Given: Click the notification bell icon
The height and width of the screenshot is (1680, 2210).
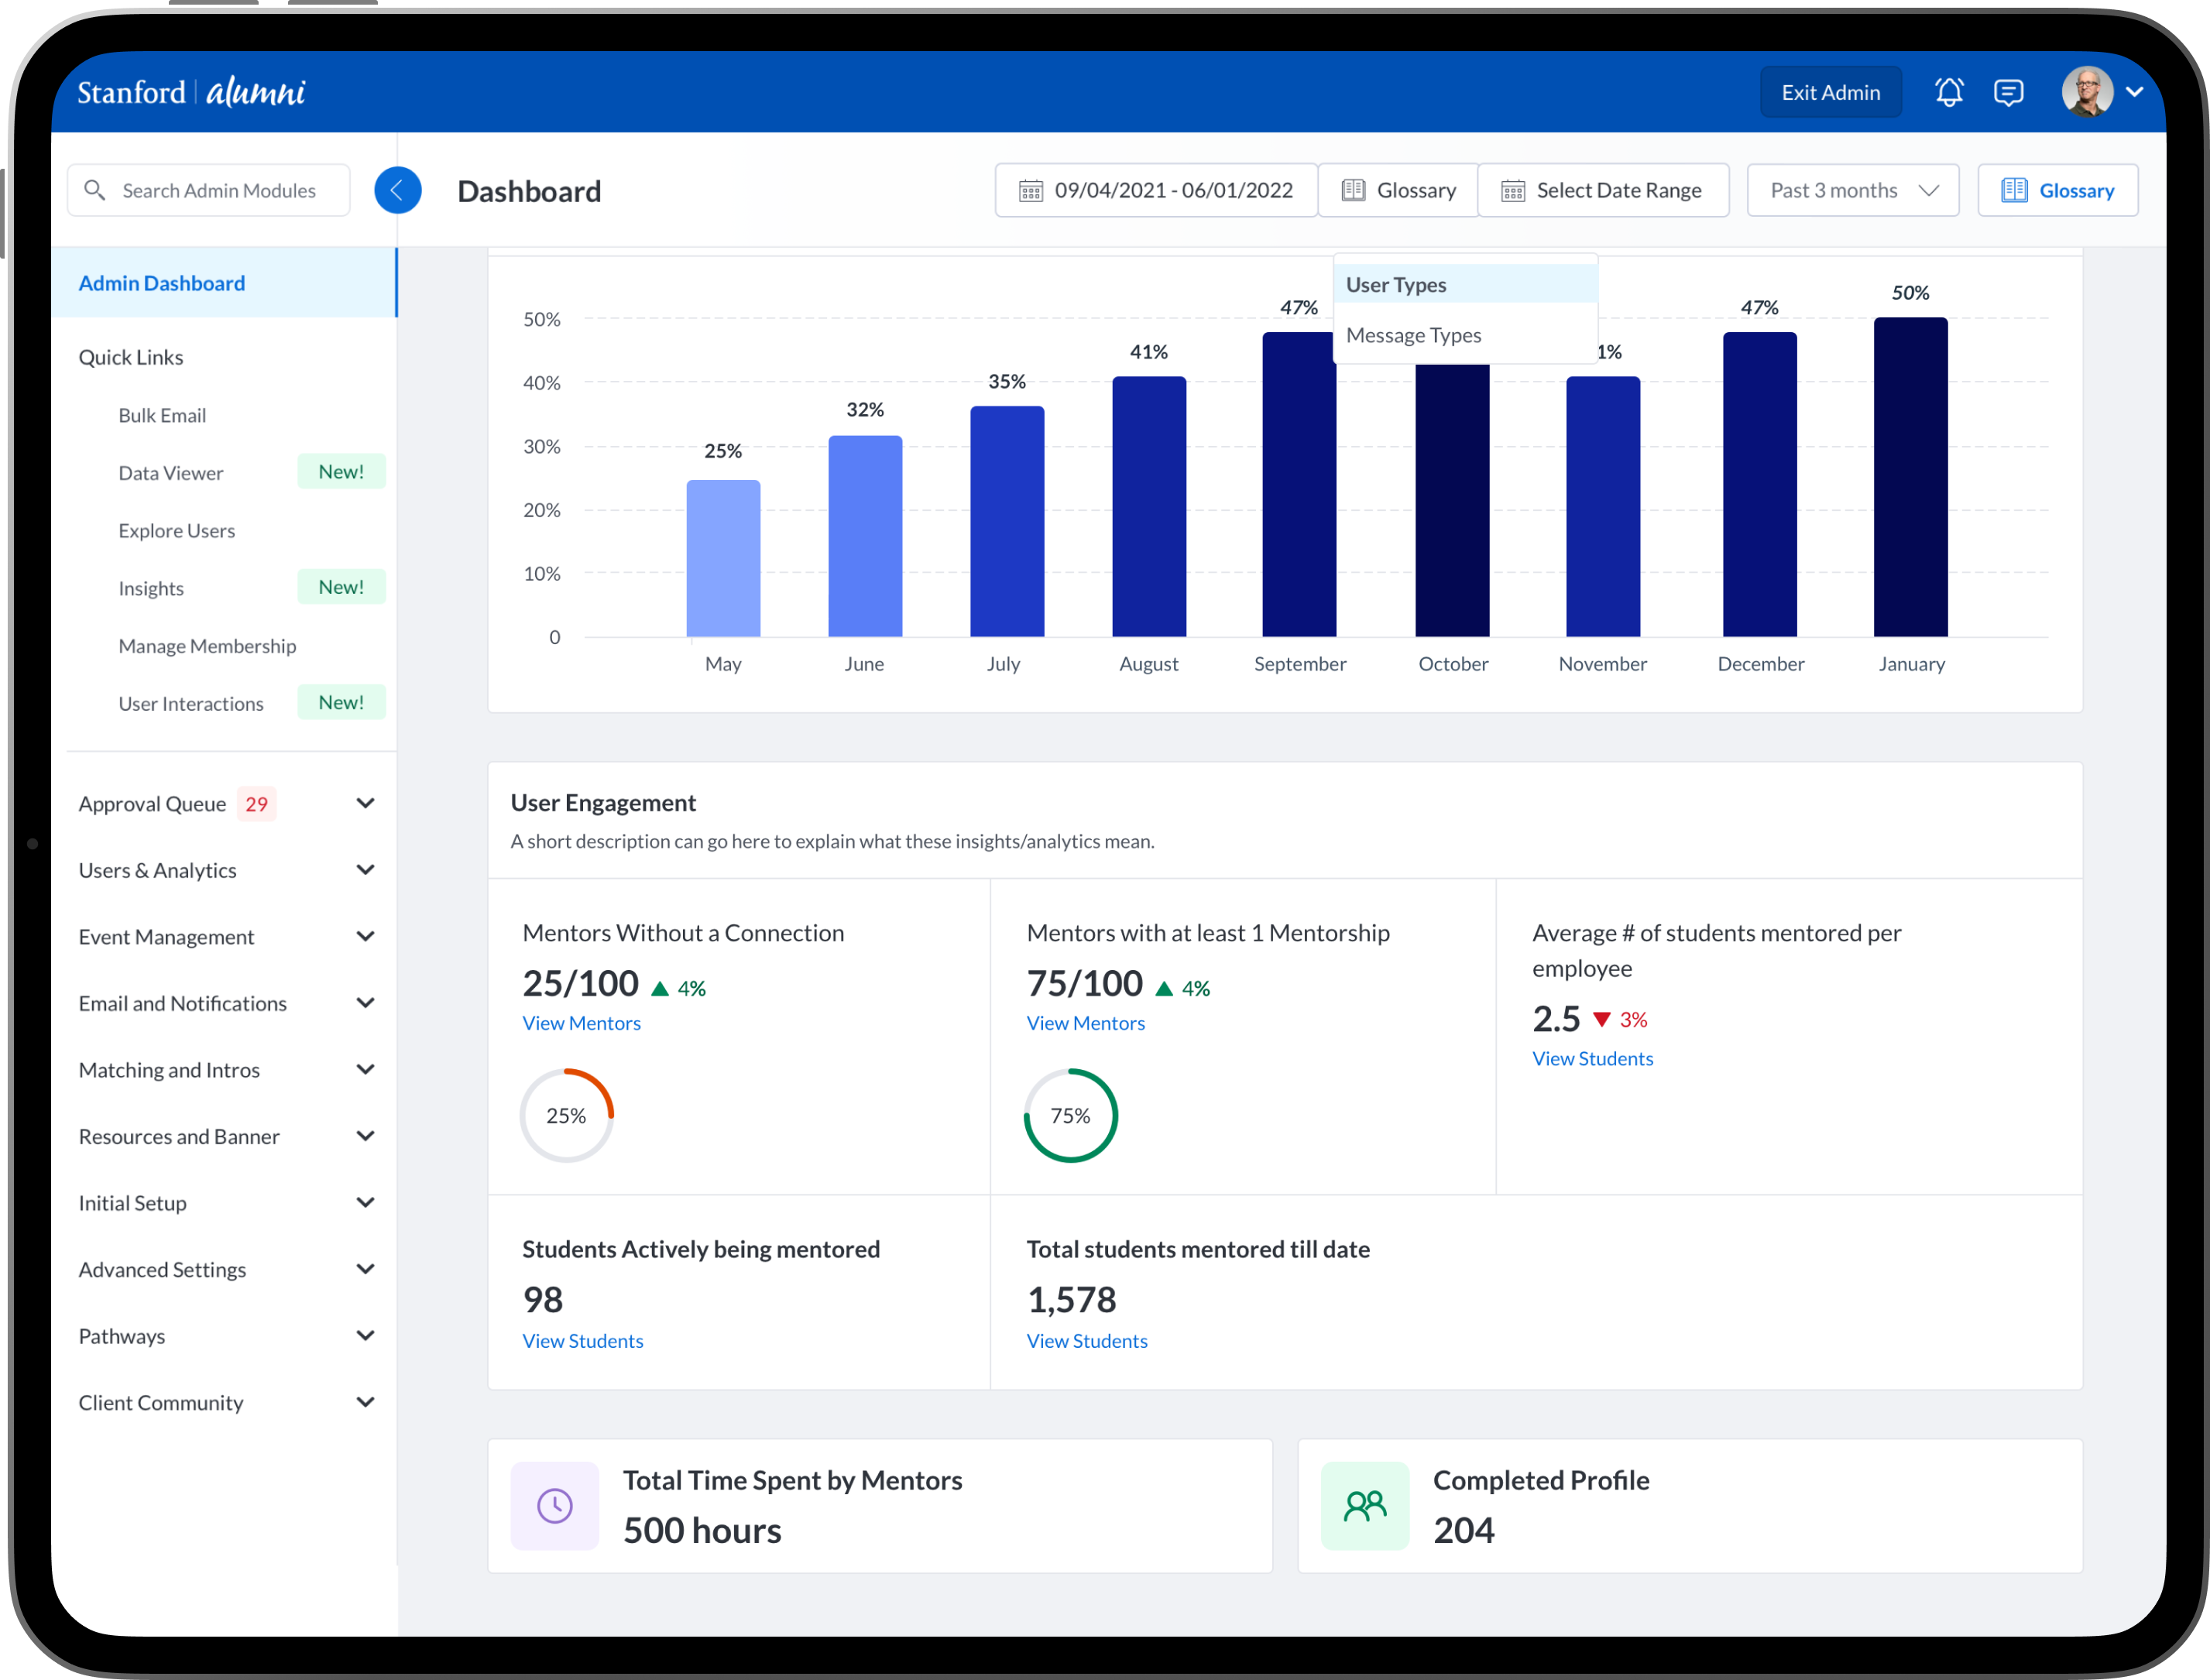Looking at the screenshot, I should click(x=1948, y=92).
